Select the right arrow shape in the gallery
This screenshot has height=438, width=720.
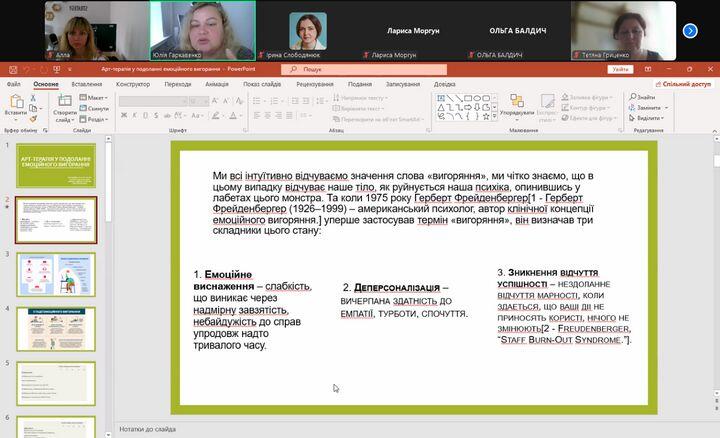468,107
